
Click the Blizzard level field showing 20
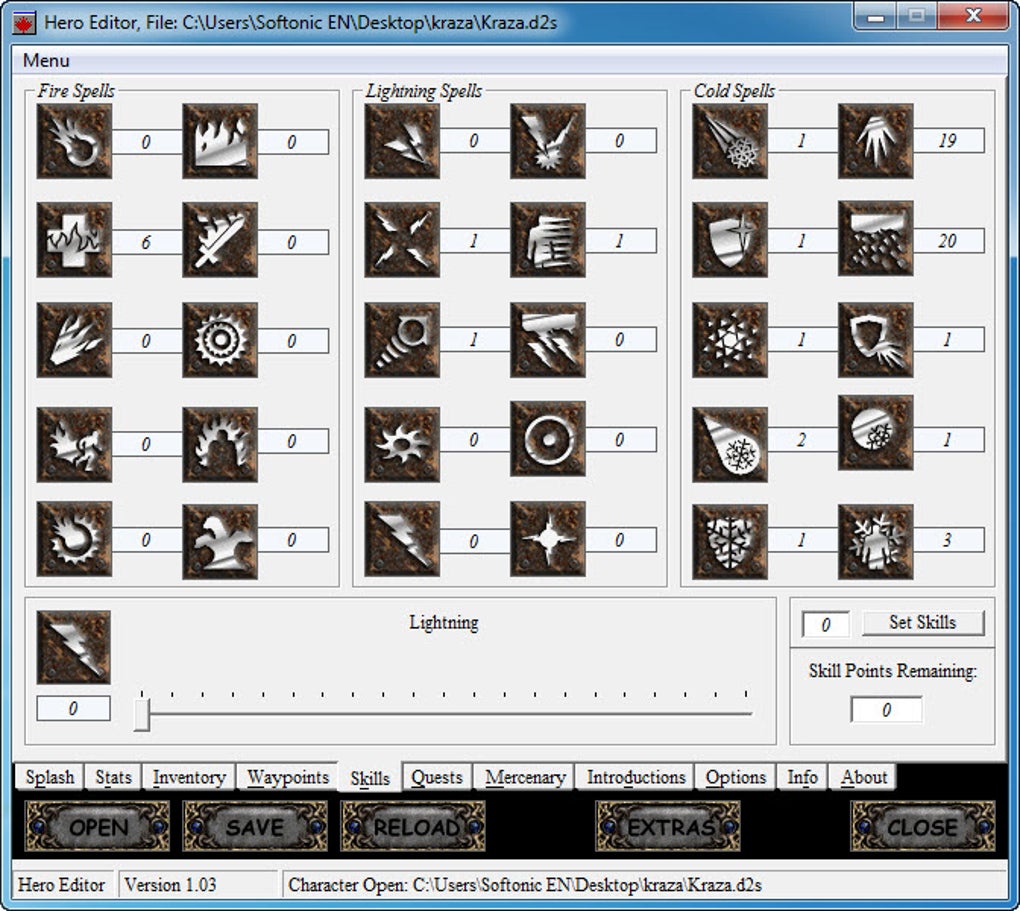pos(948,241)
